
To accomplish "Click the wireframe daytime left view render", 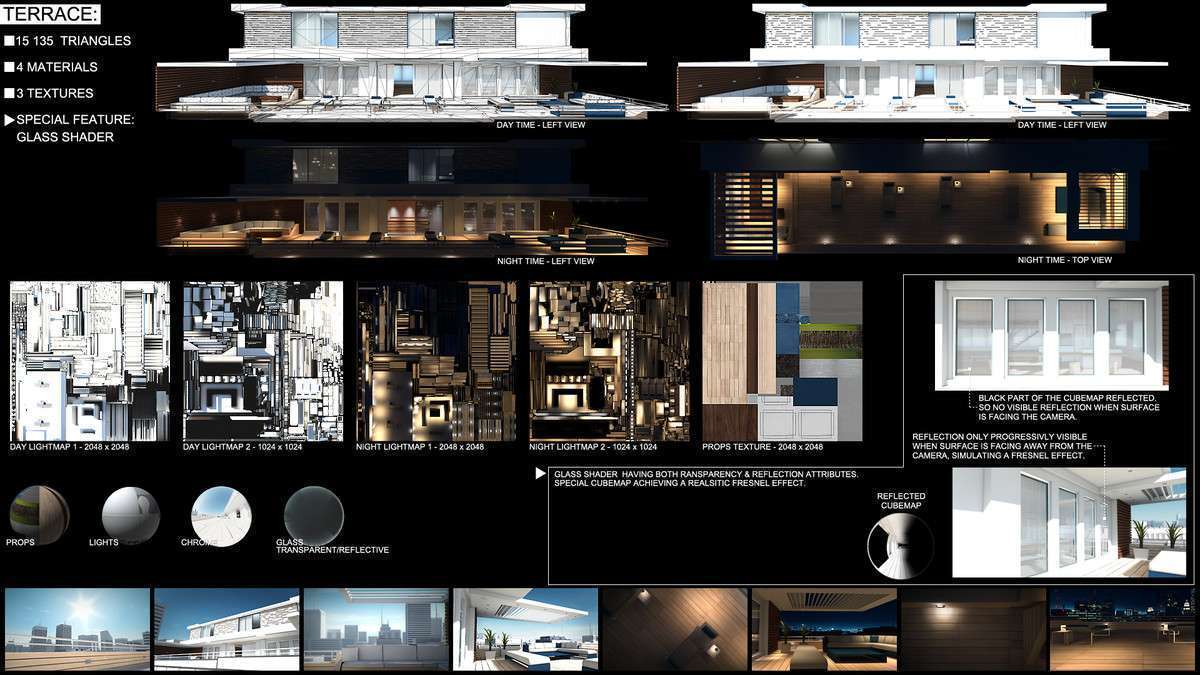I will point(412,62).
